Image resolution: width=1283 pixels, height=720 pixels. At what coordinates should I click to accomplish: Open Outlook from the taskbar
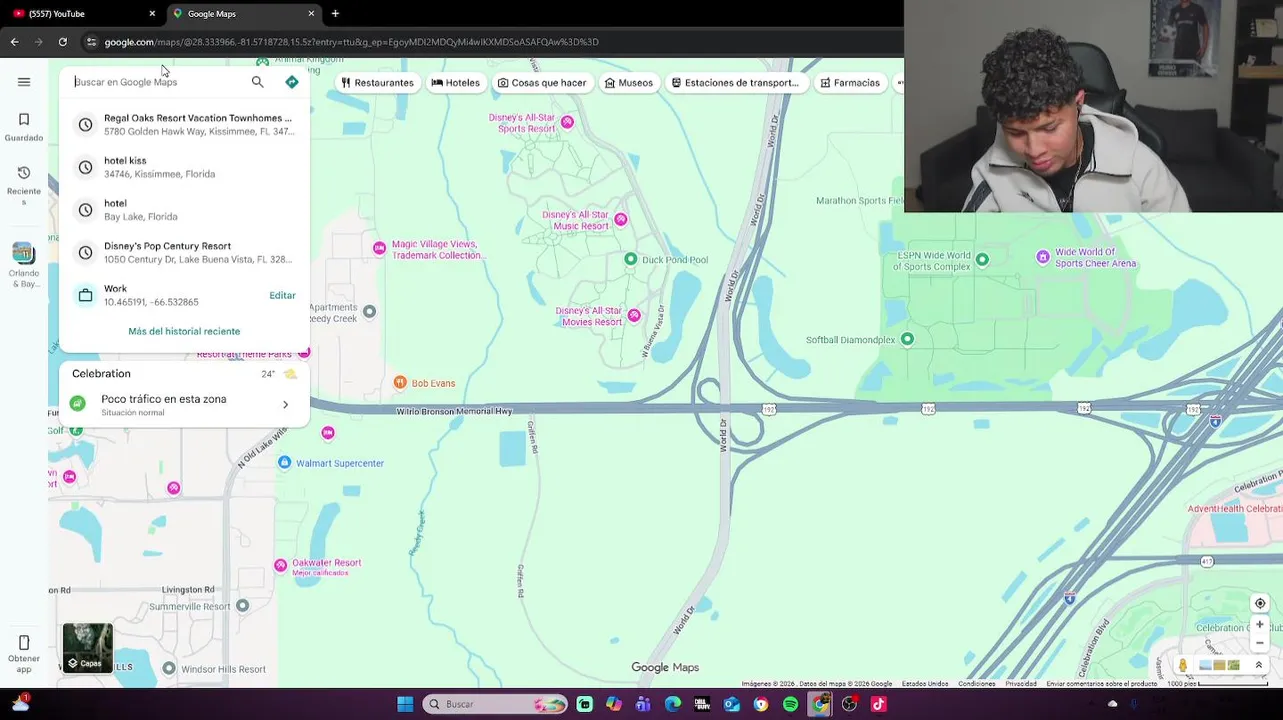tap(732, 704)
